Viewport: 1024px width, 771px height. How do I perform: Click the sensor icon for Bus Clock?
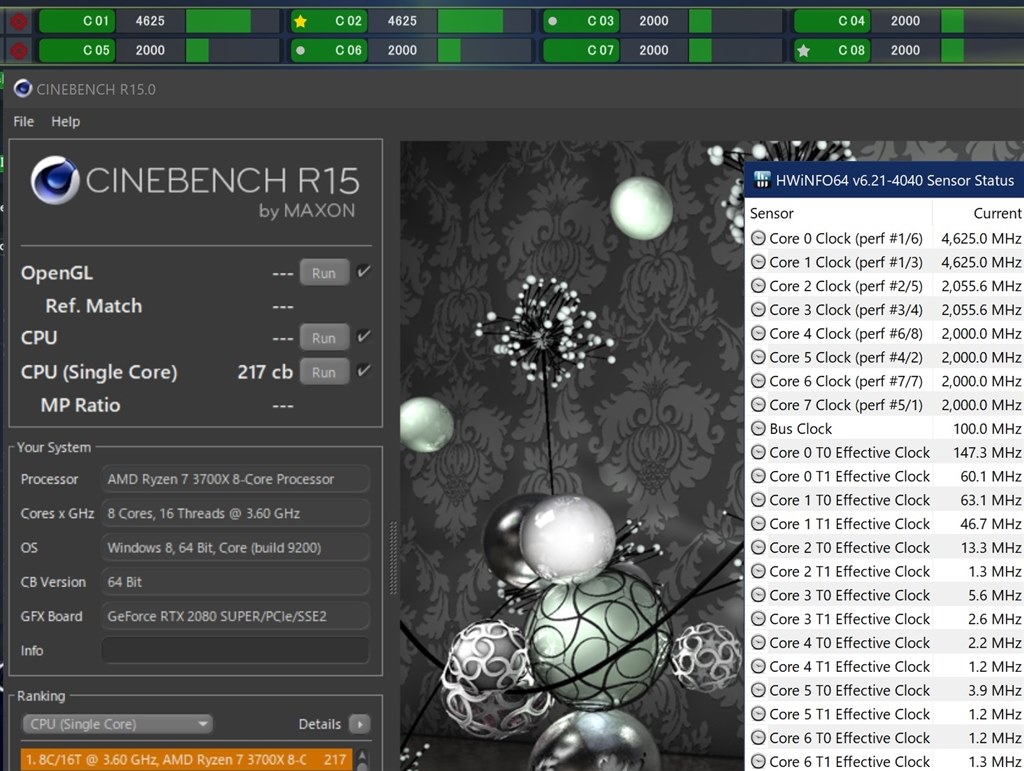tap(758, 428)
